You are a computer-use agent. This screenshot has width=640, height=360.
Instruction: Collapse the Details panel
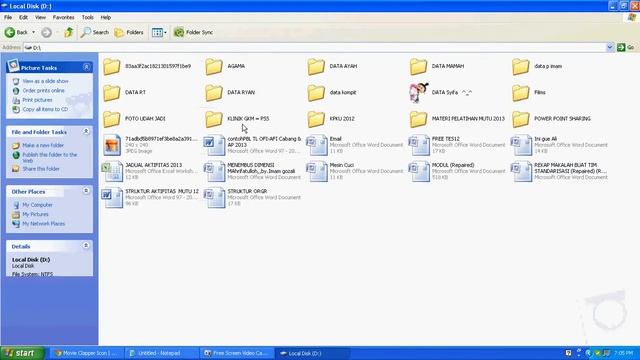point(86,246)
